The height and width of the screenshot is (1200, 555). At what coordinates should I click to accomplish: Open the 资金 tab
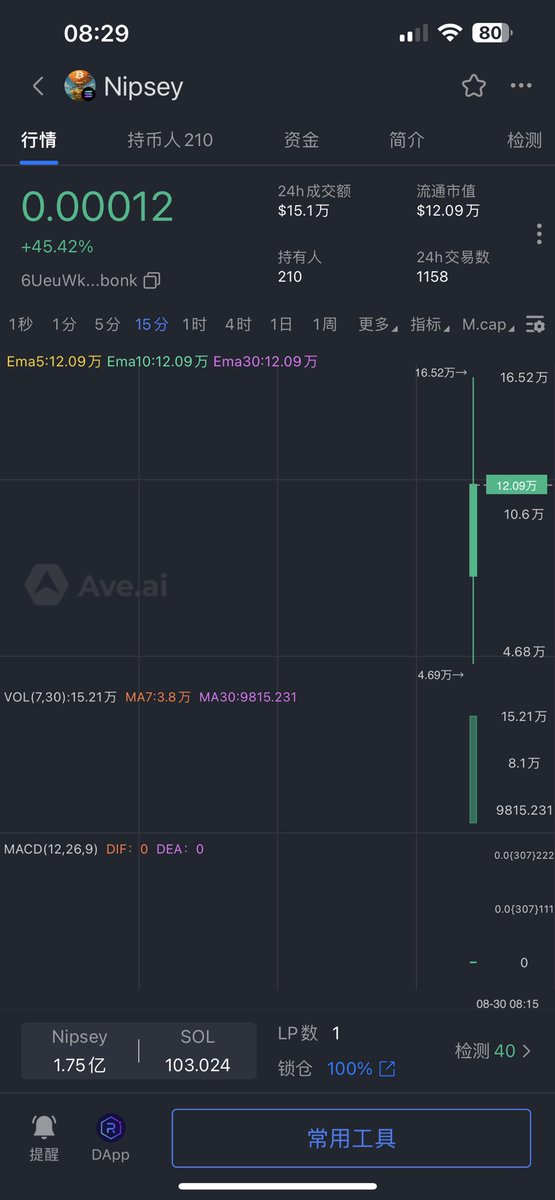click(301, 140)
